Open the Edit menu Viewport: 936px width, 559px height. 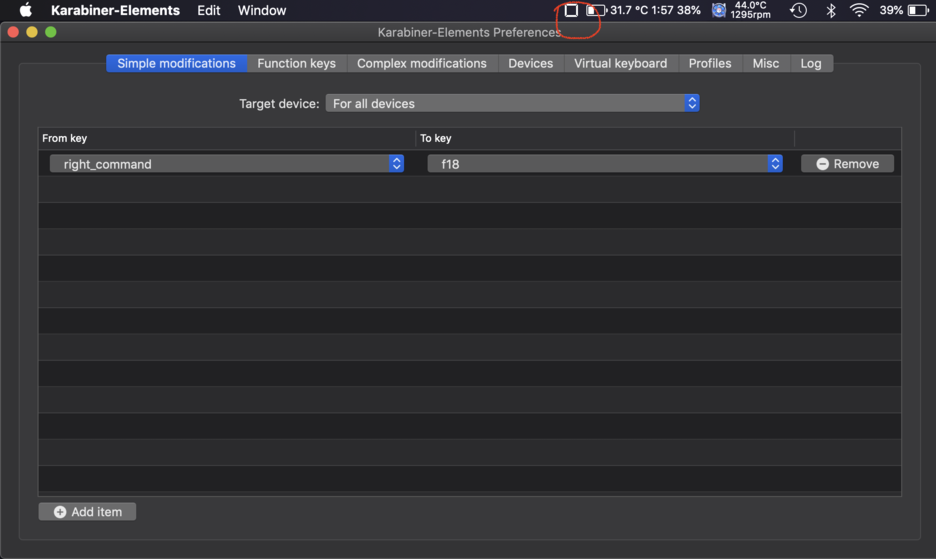209,10
